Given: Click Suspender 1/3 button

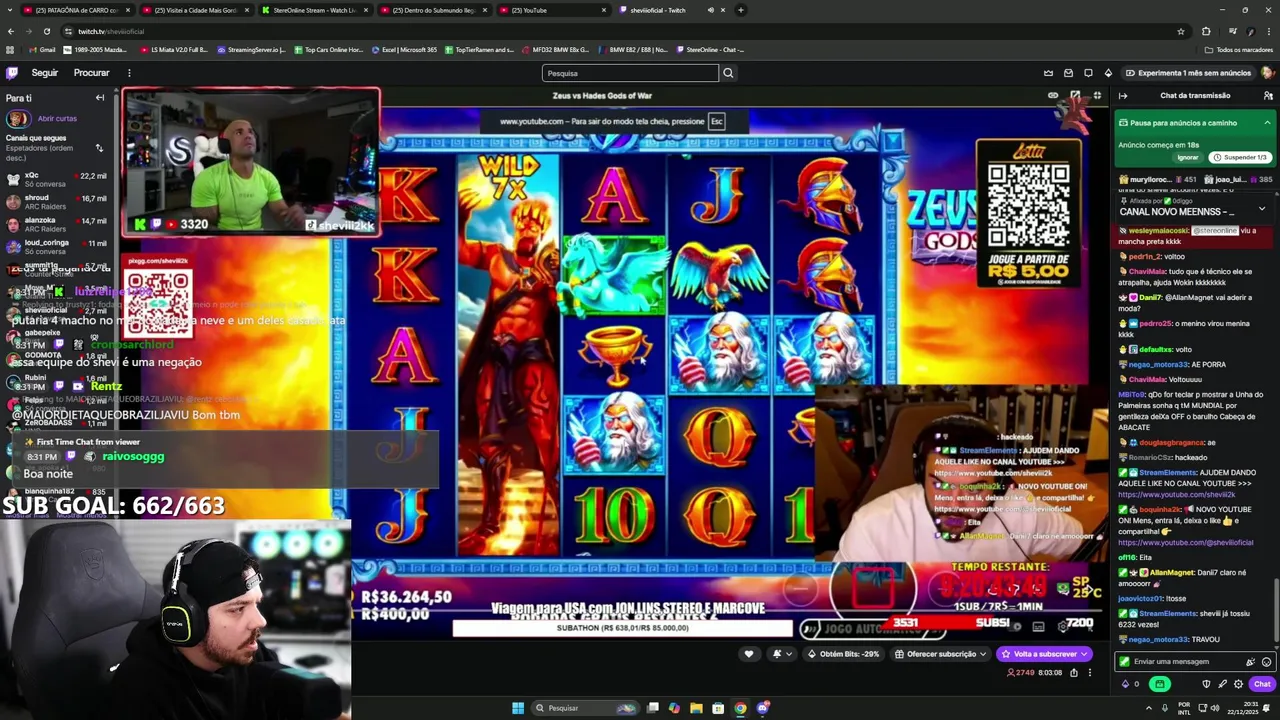Looking at the screenshot, I should pos(1239,157).
